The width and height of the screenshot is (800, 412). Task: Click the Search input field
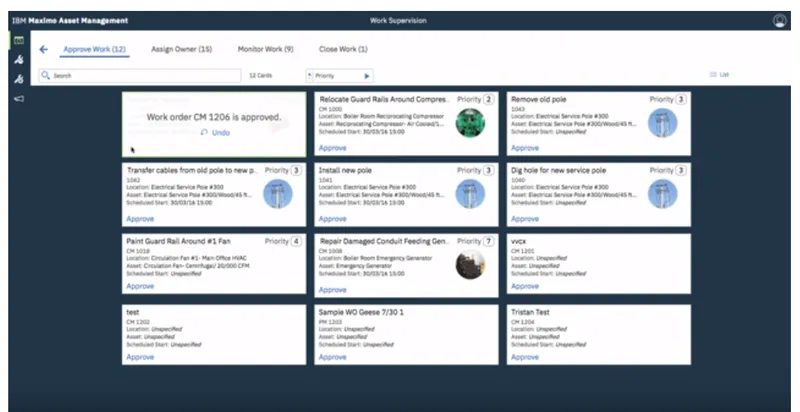click(x=140, y=75)
